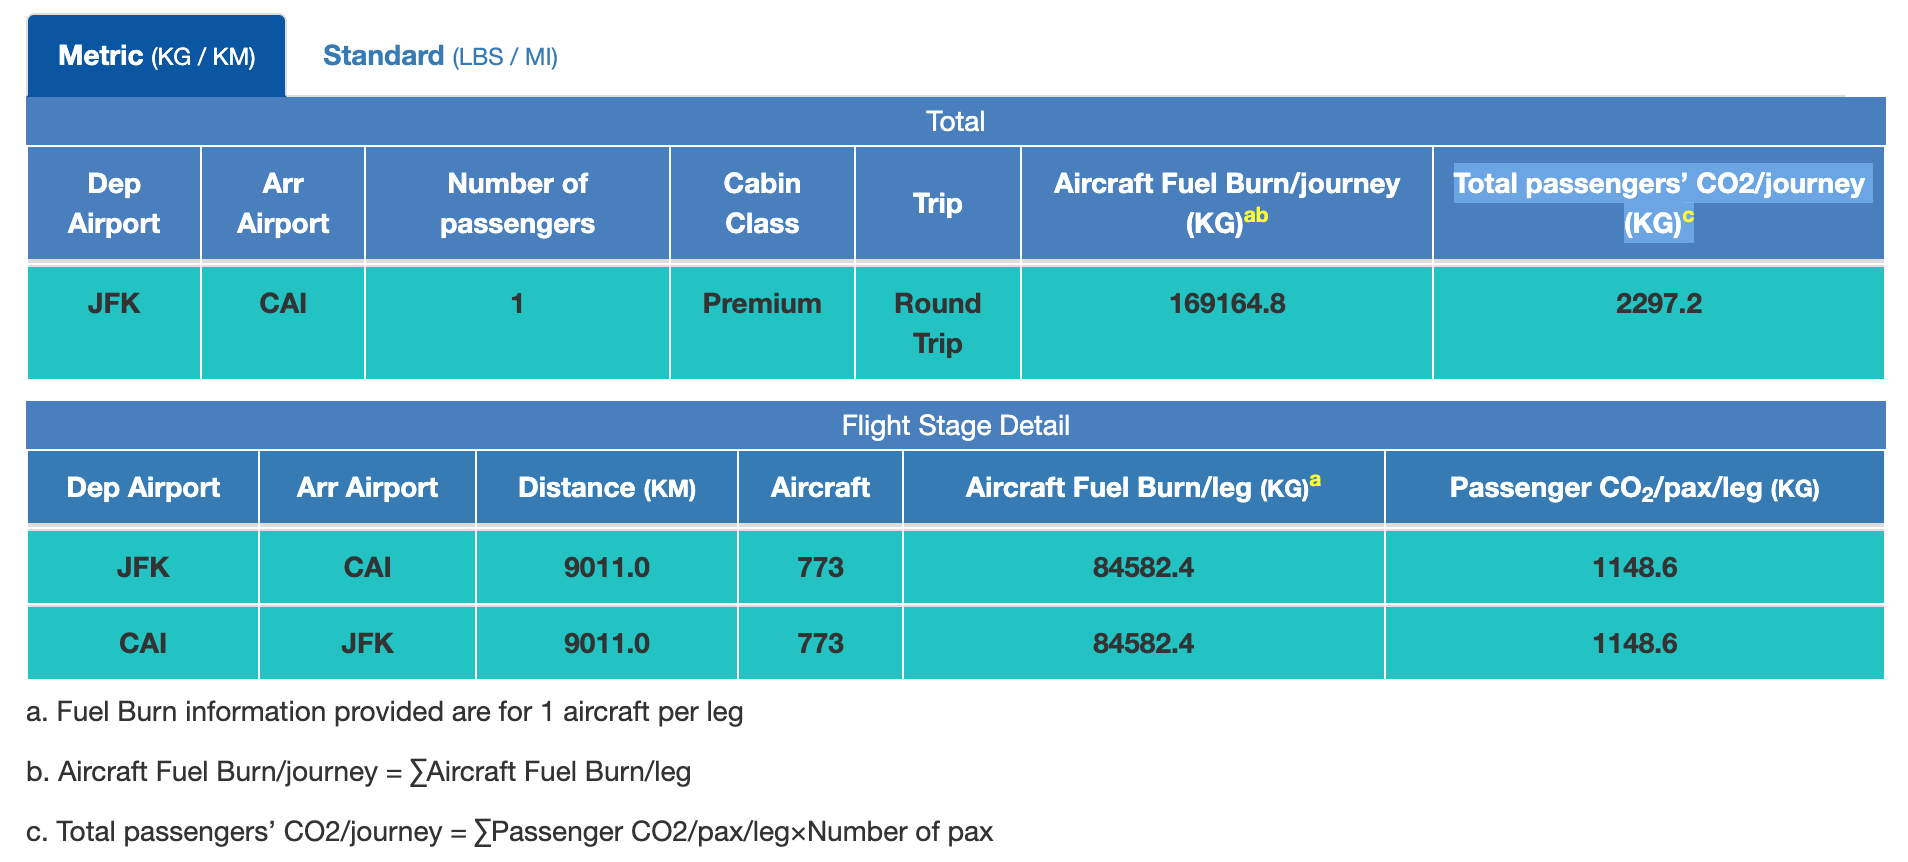
Task: Click the Number of passengers header
Action: 517,203
